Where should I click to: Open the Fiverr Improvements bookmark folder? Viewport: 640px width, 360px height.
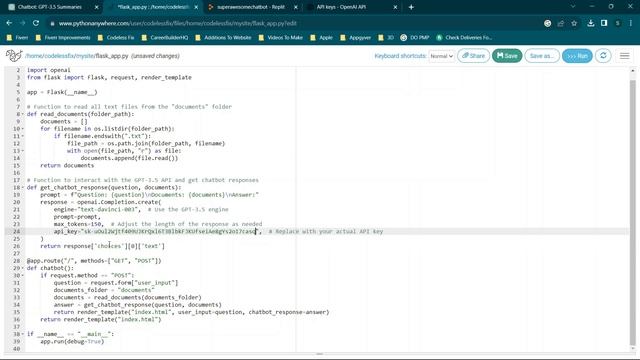point(63,38)
